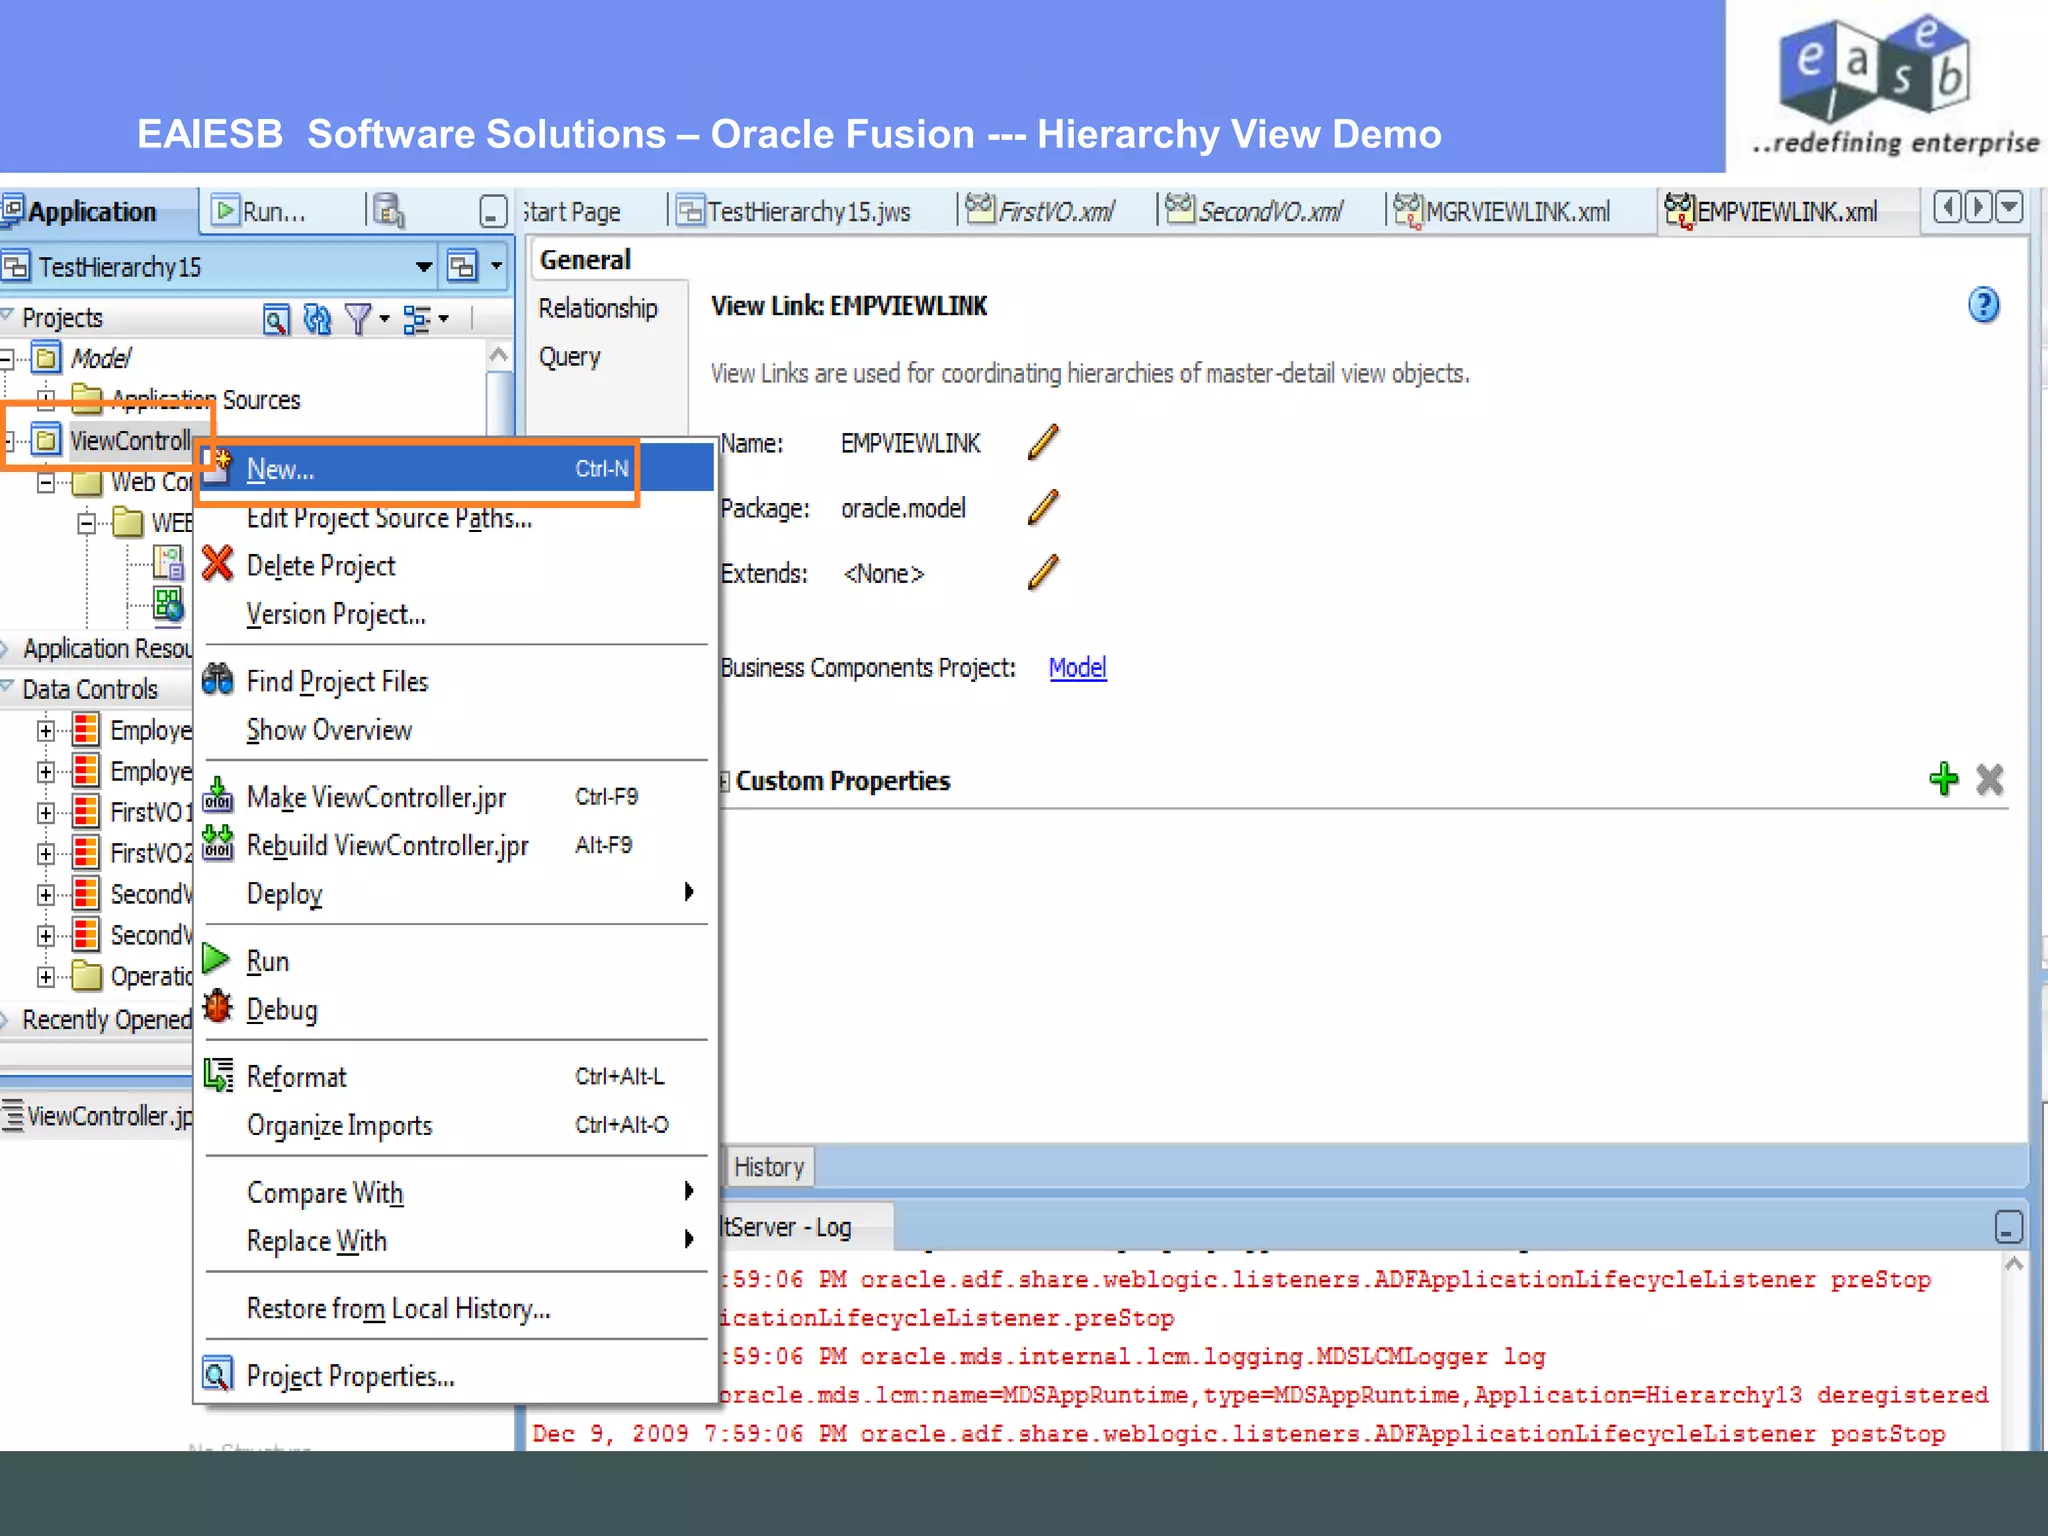Collapse Custom Properties section
Image resolution: width=2048 pixels, height=1536 pixels.
coord(724,781)
